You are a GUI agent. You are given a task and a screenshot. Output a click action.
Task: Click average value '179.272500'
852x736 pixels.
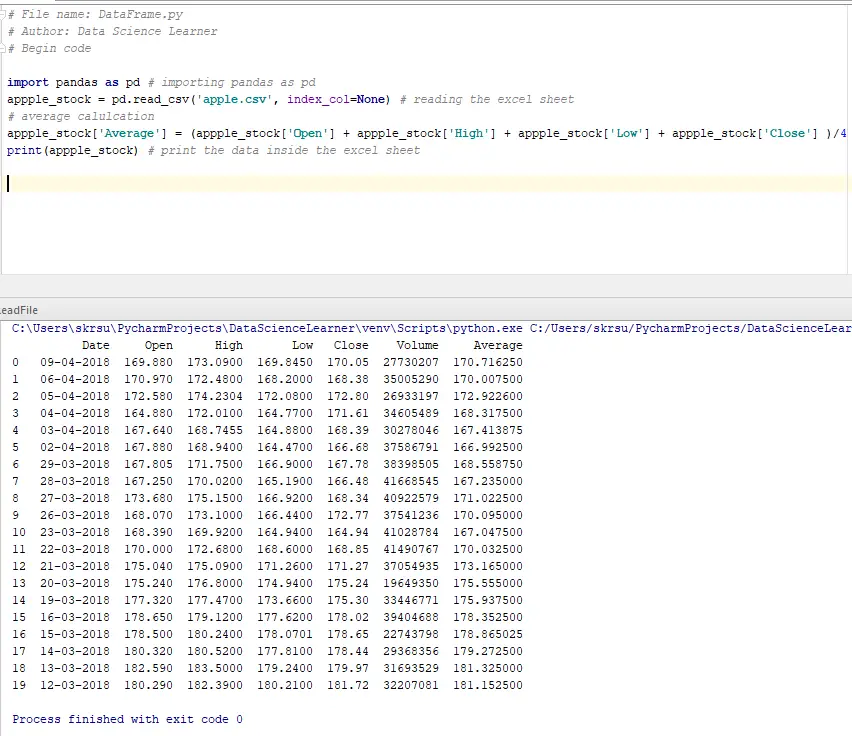[x=488, y=651]
